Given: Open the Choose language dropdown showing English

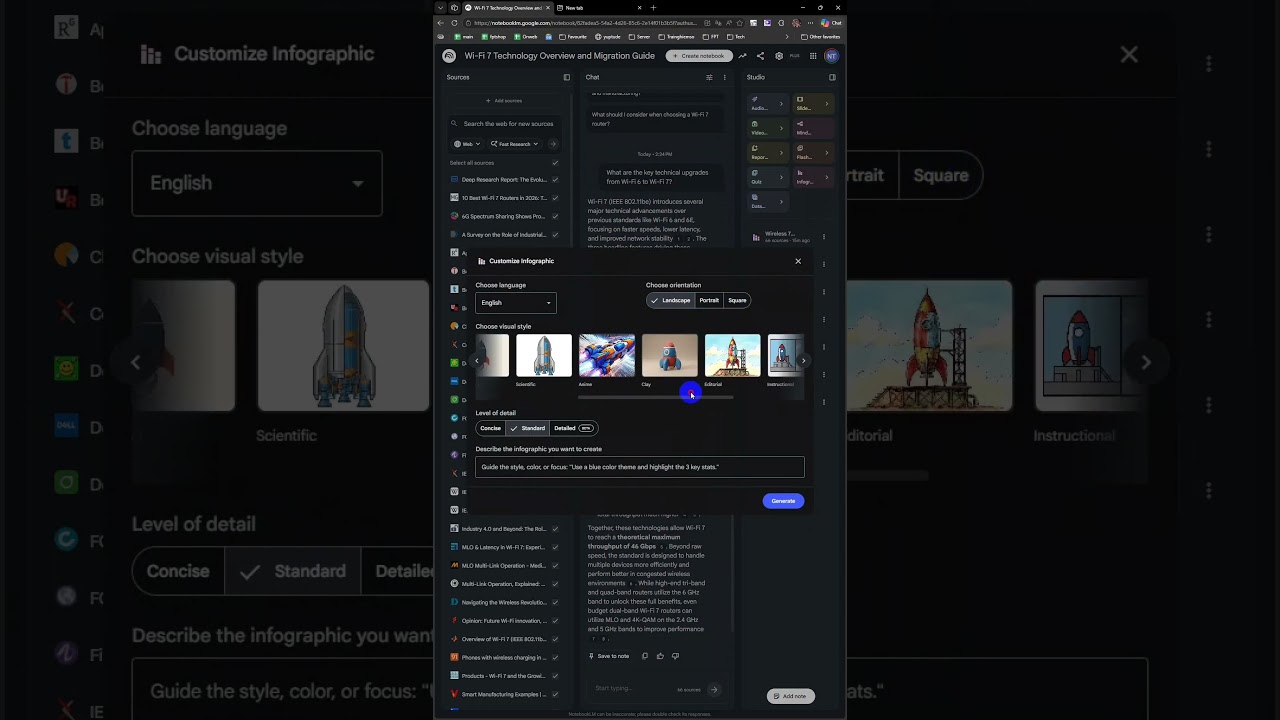Looking at the screenshot, I should click(x=516, y=303).
